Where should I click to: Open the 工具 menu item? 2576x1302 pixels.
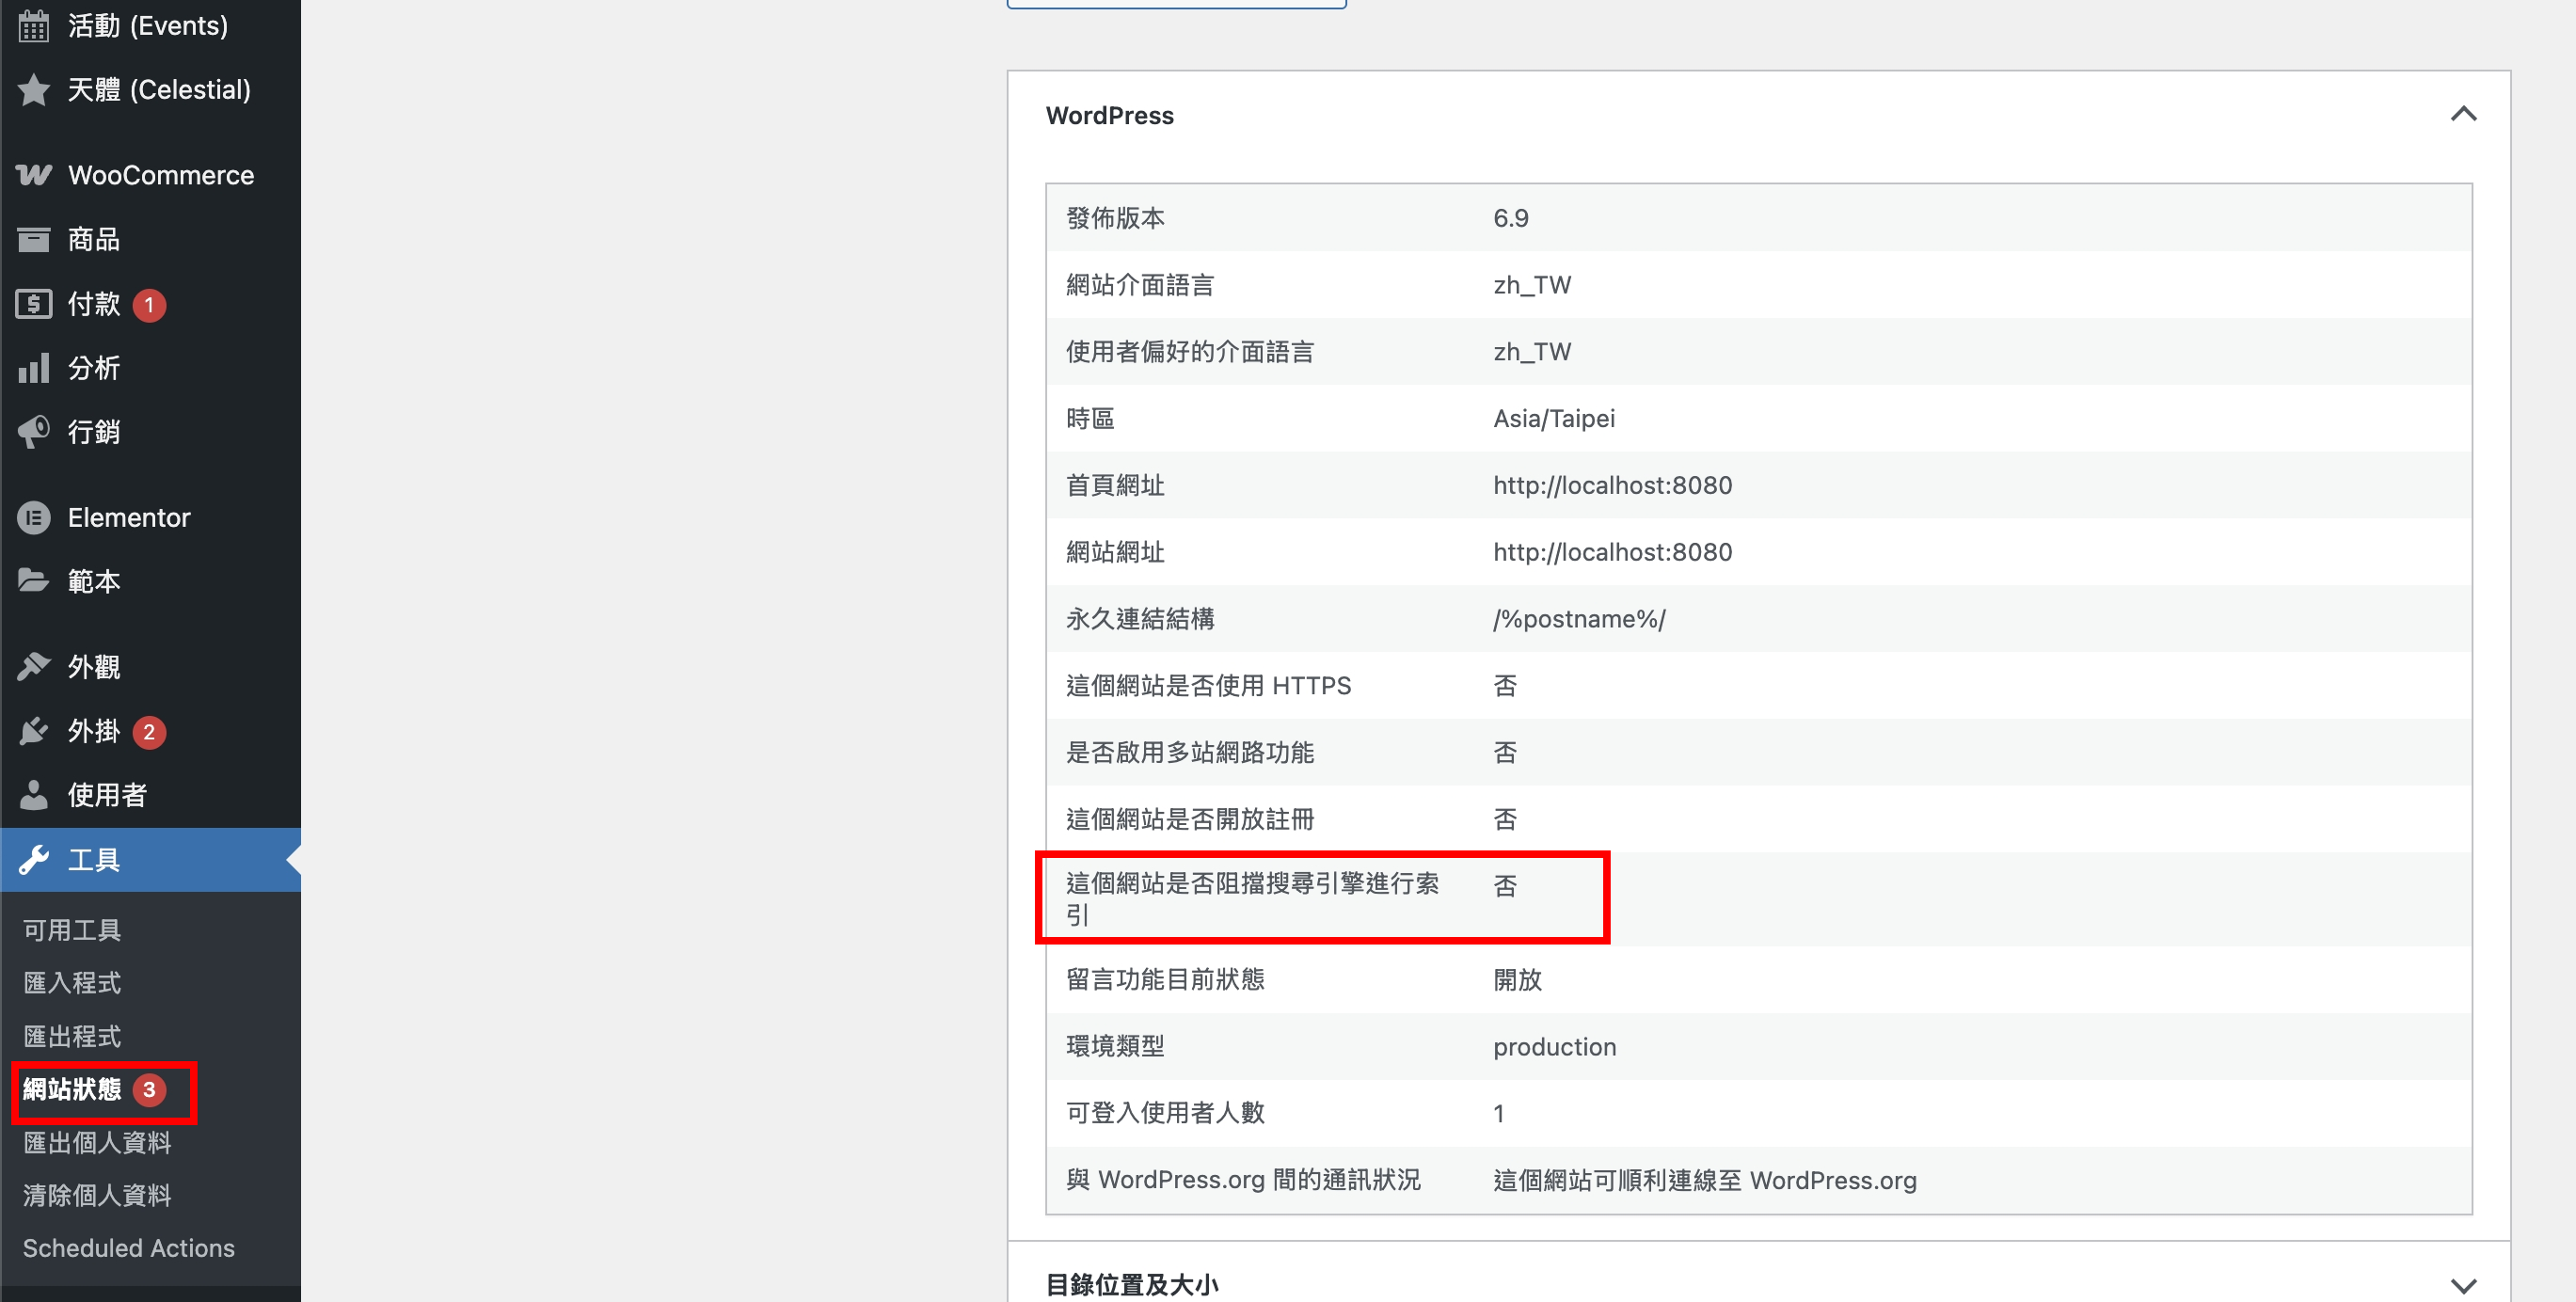(x=94, y=860)
